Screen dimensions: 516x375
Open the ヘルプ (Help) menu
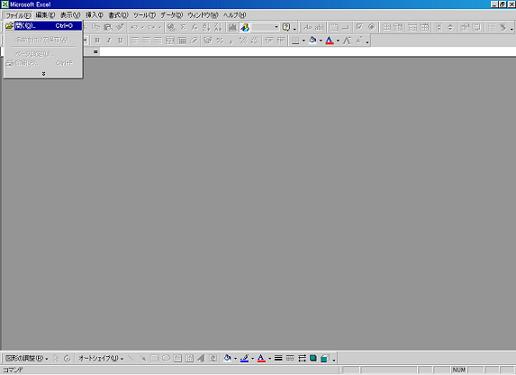[x=235, y=15]
